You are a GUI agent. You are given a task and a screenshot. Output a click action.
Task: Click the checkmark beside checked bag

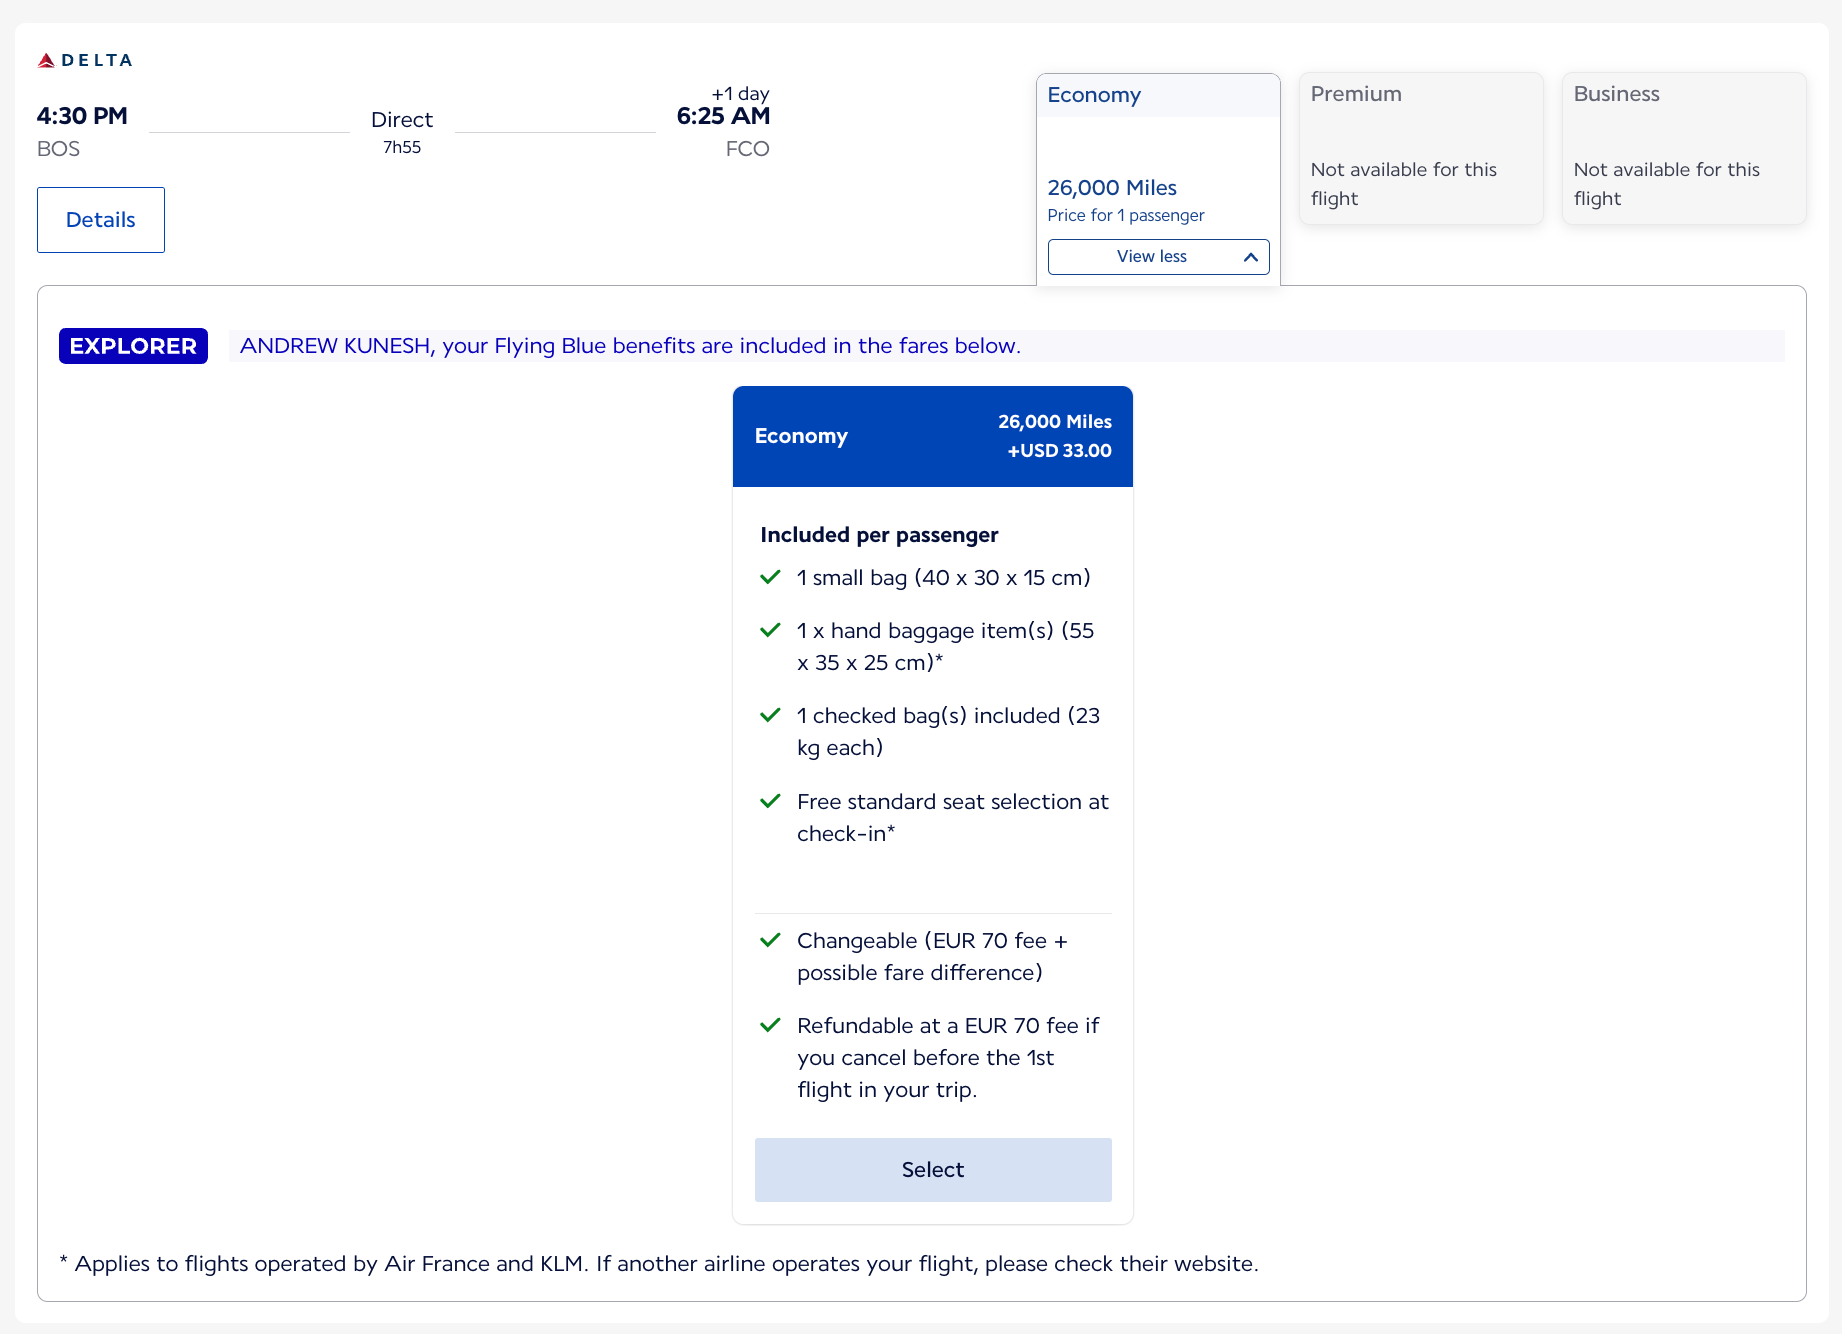click(x=770, y=715)
